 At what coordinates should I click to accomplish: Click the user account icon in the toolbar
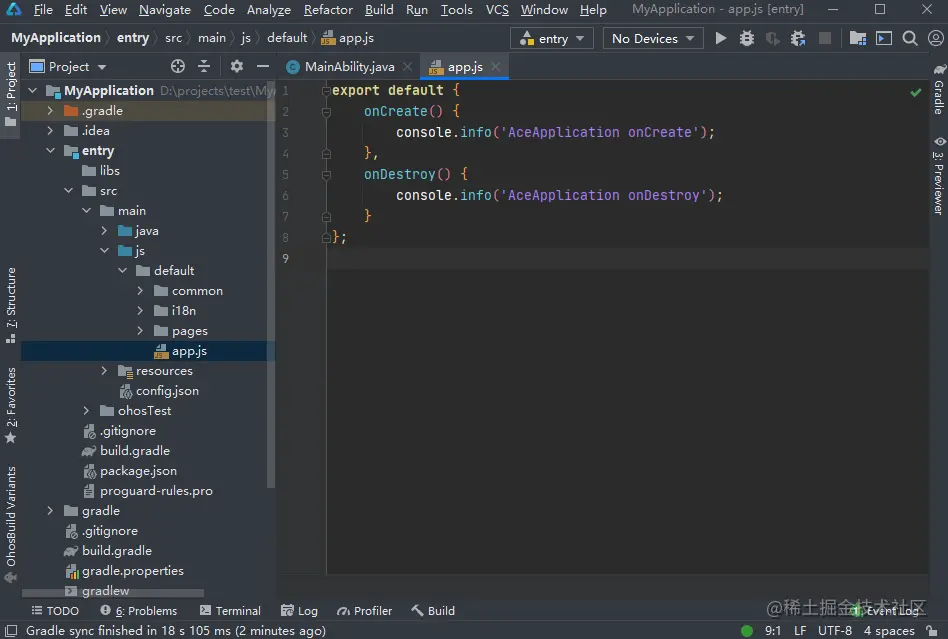[x=935, y=38]
